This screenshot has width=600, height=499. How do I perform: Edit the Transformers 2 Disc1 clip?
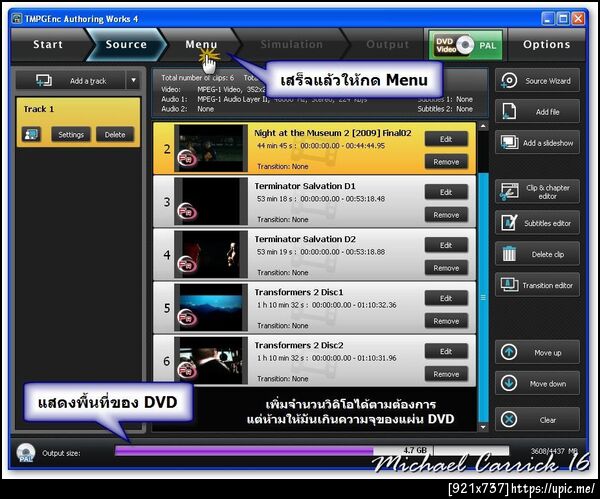tap(446, 298)
